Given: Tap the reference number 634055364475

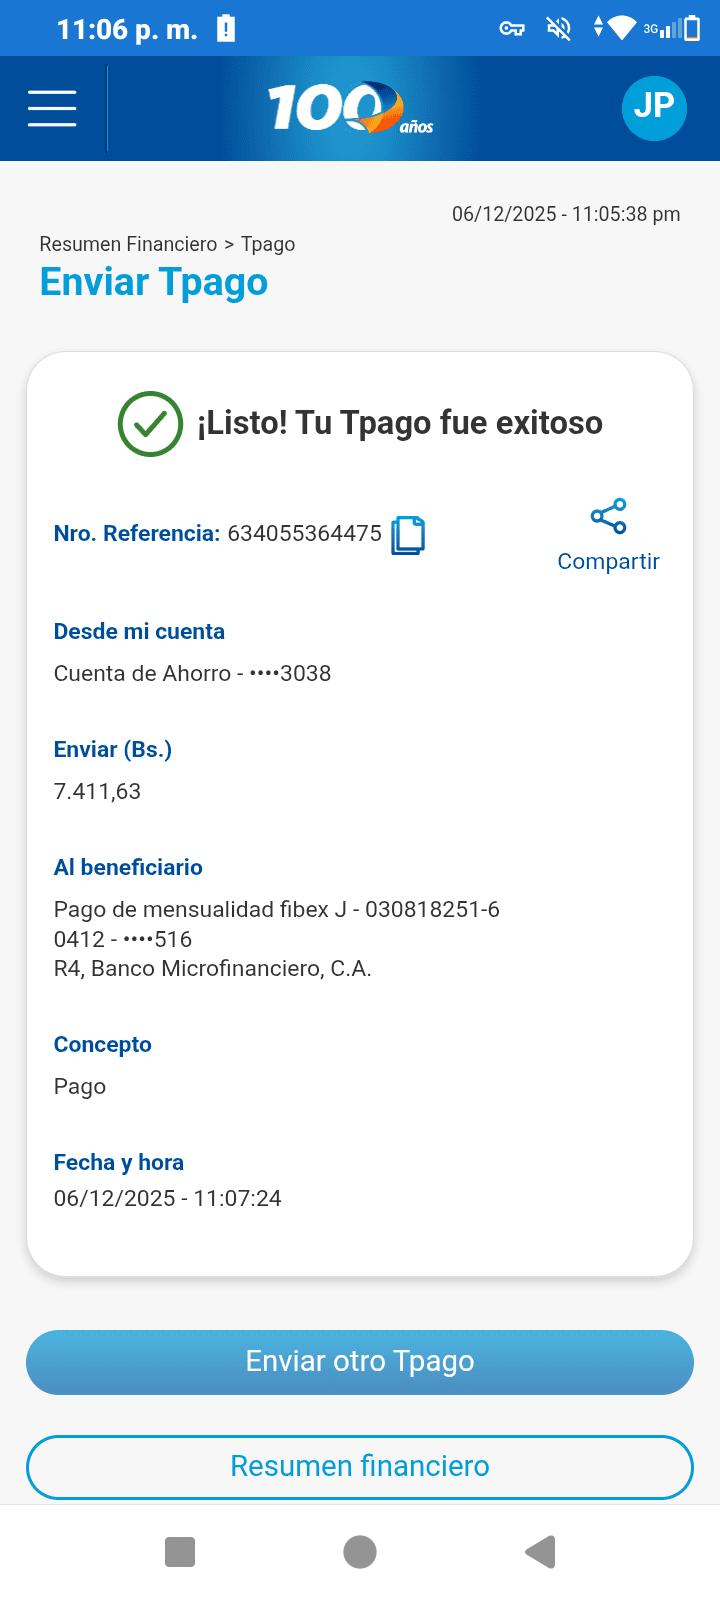Looking at the screenshot, I should click(x=304, y=534).
